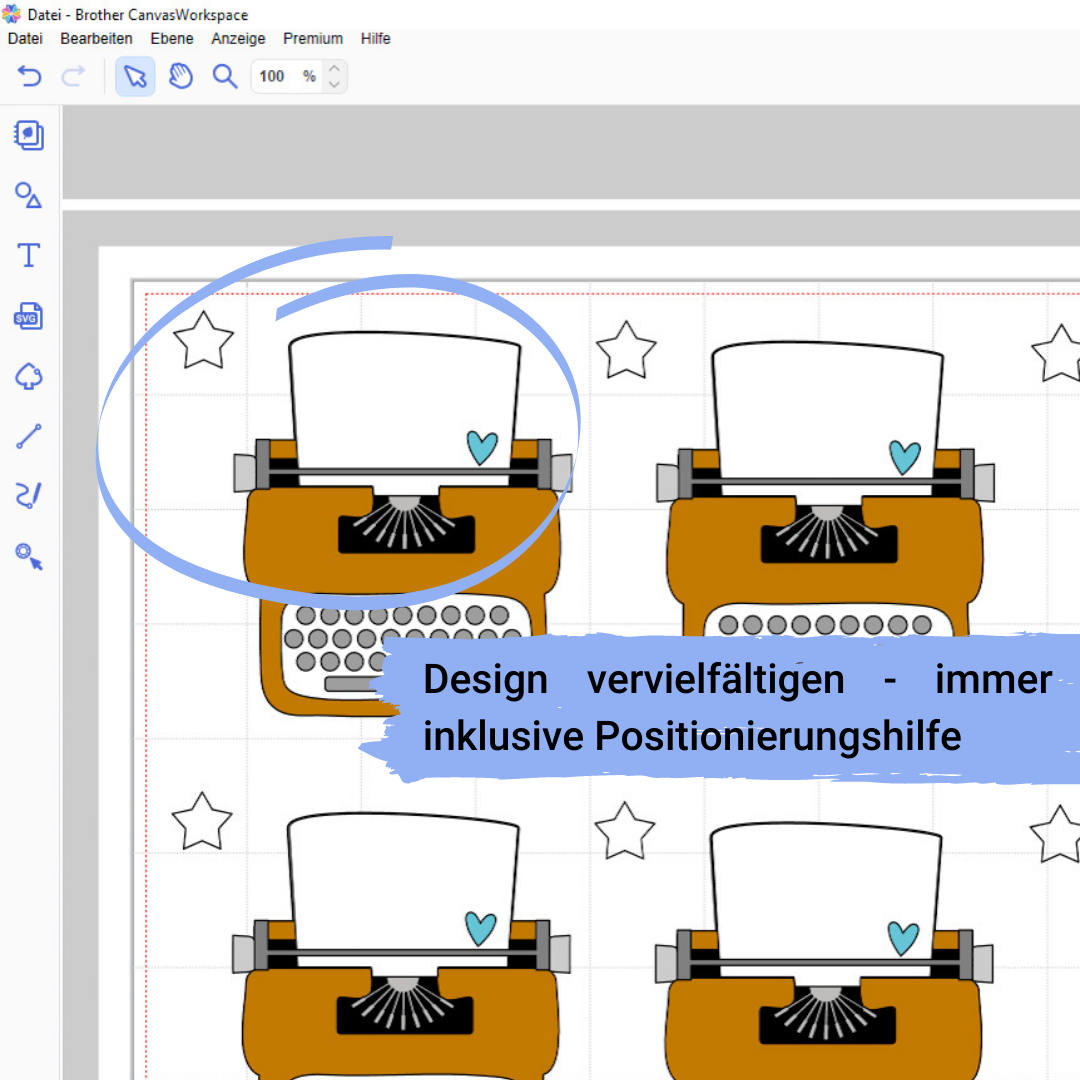Open the pattern library icon in sidebar

tap(29, 135)
